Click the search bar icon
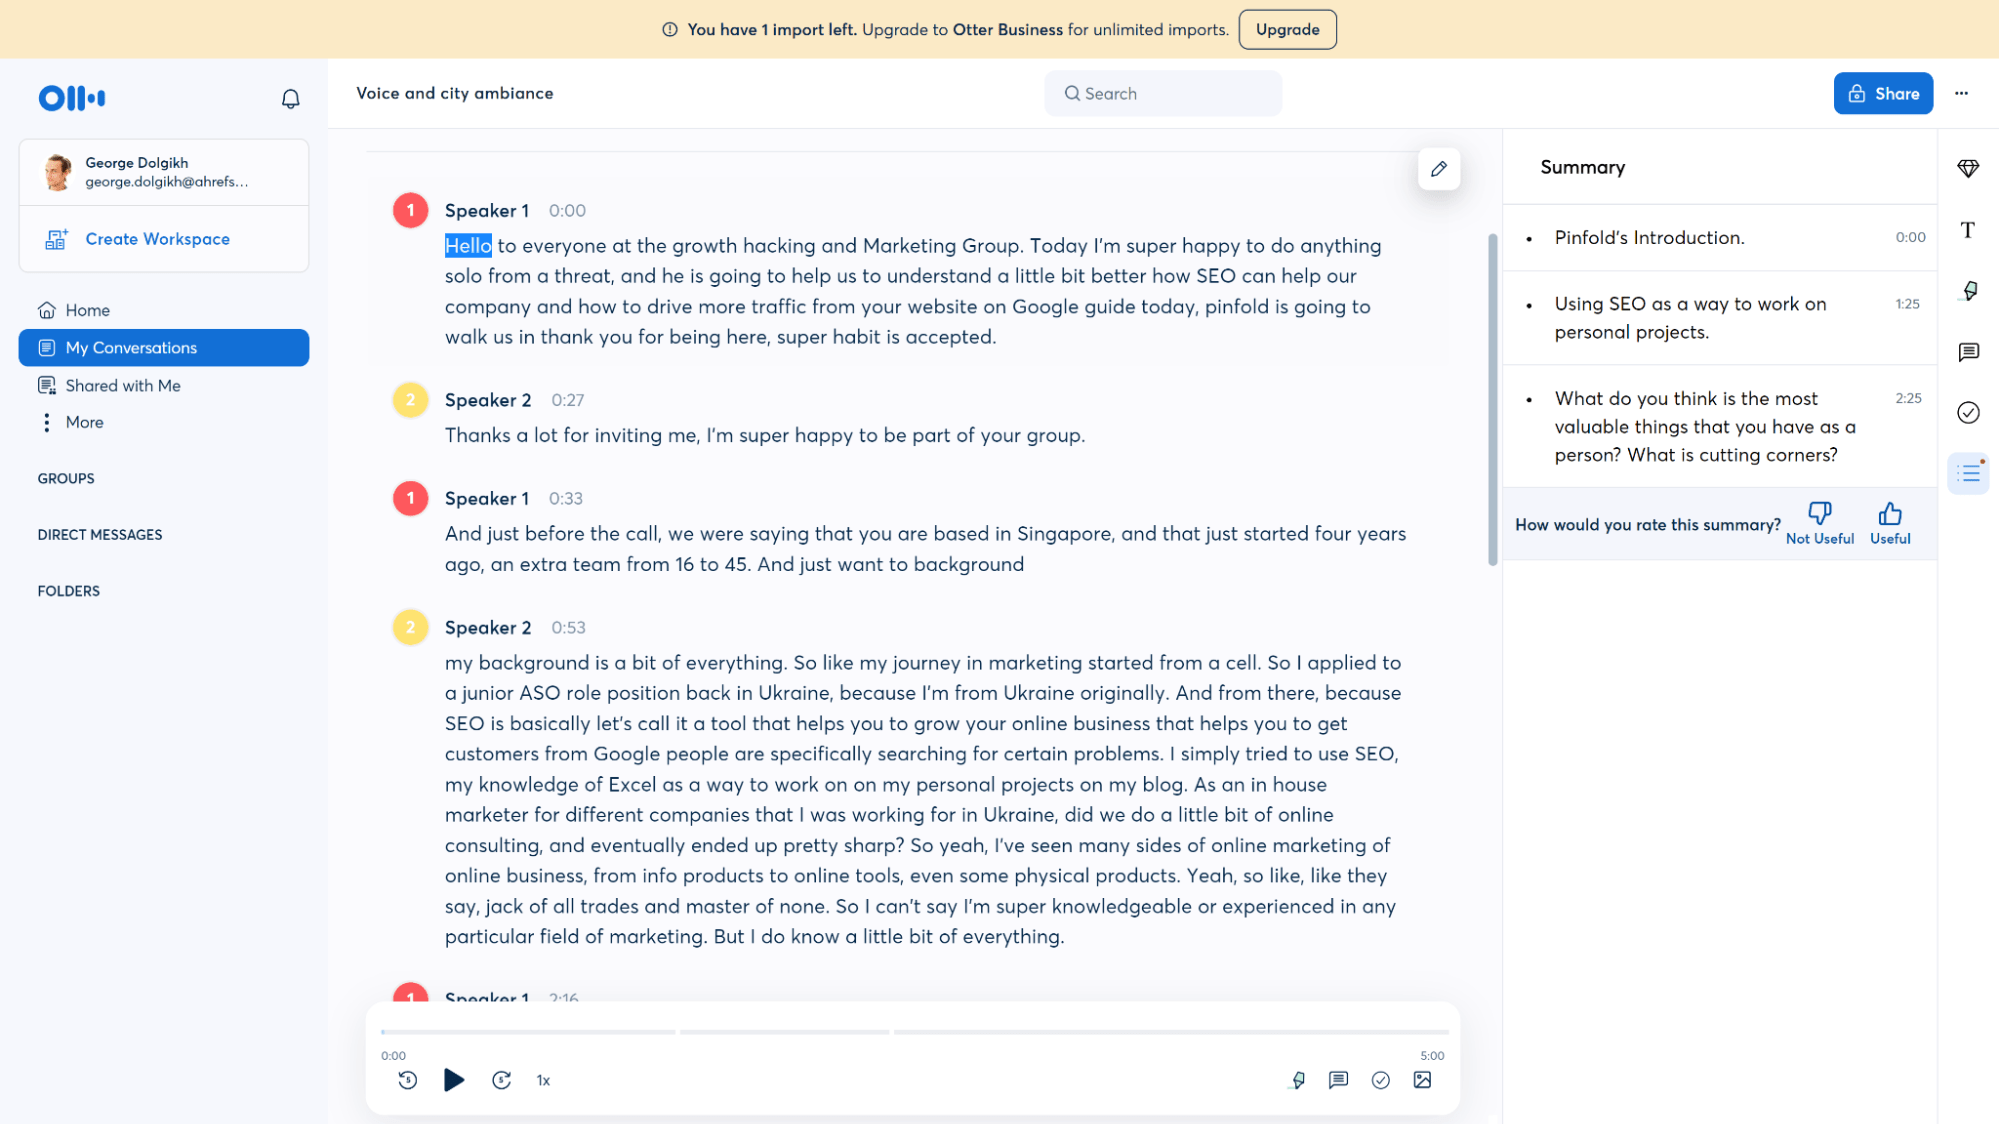 pyautogui.click(x=1072, y=93)
